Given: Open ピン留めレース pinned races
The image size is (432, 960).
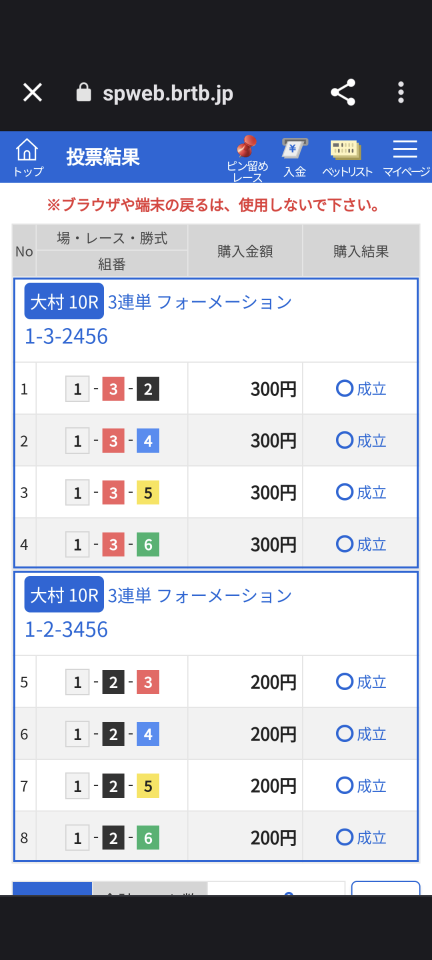Looking at the screenshot, I should click(x=247, y=159).
